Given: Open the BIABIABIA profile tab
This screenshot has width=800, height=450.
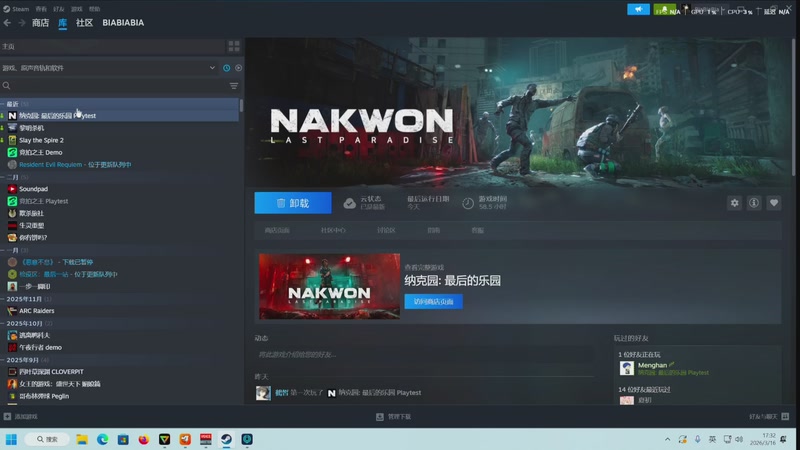Looking at the screenshot, I should point(123,23).
